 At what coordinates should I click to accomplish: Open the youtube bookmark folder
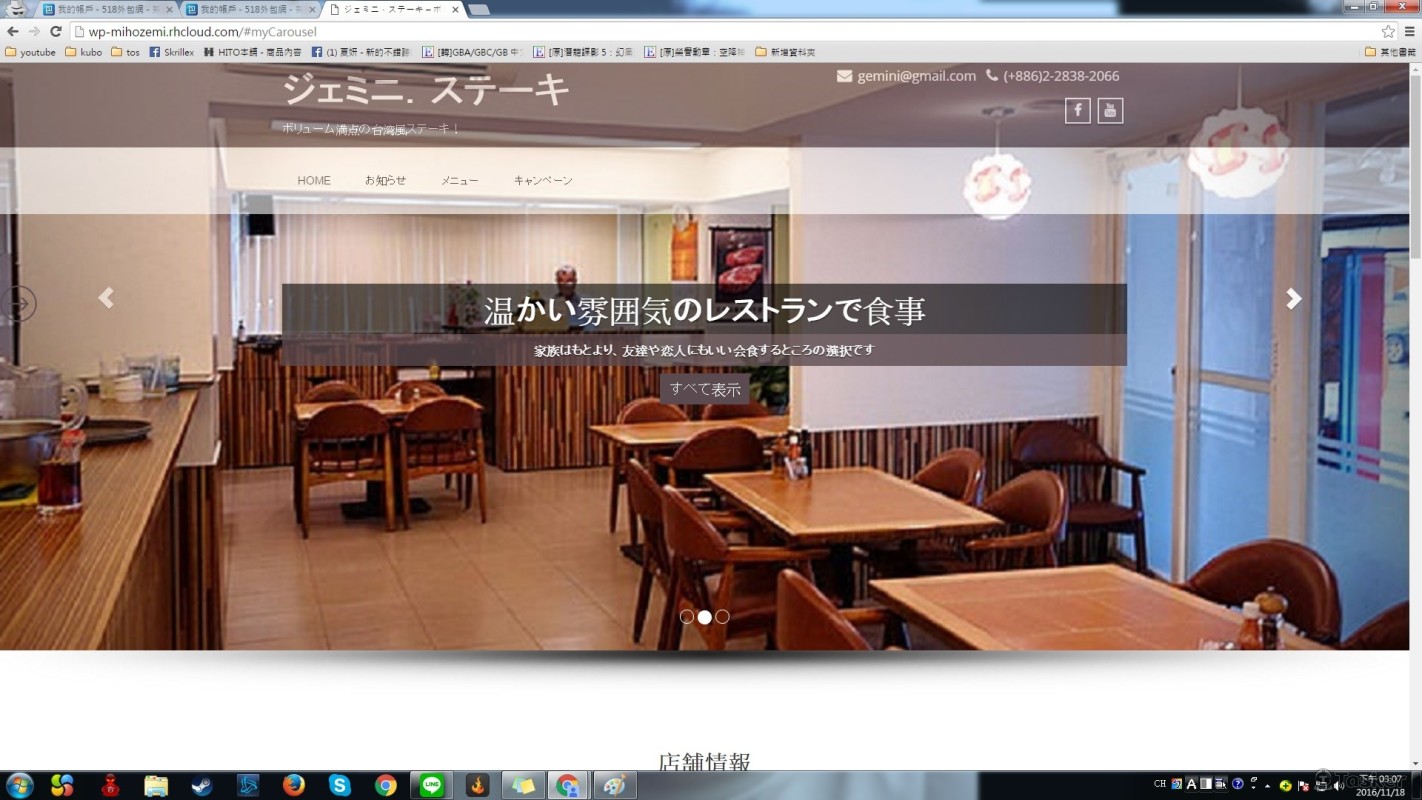click(x=30, y=52)
